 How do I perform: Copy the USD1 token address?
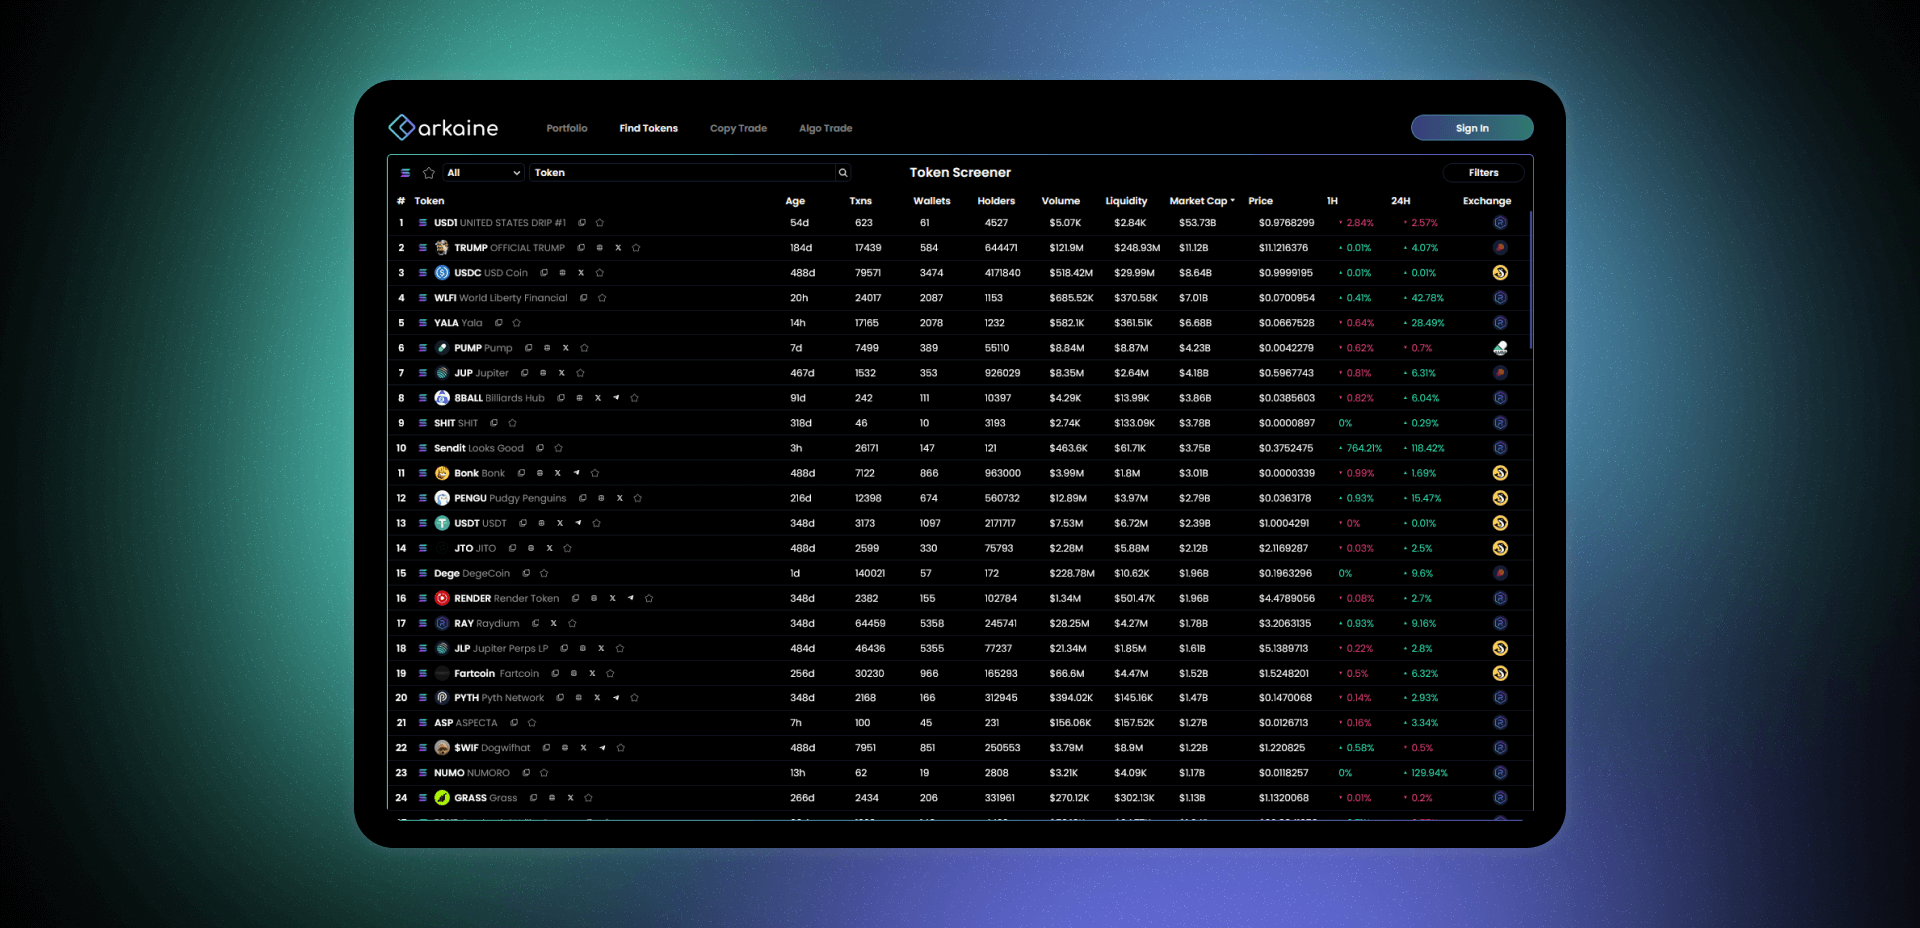click(x=582, y=223)
